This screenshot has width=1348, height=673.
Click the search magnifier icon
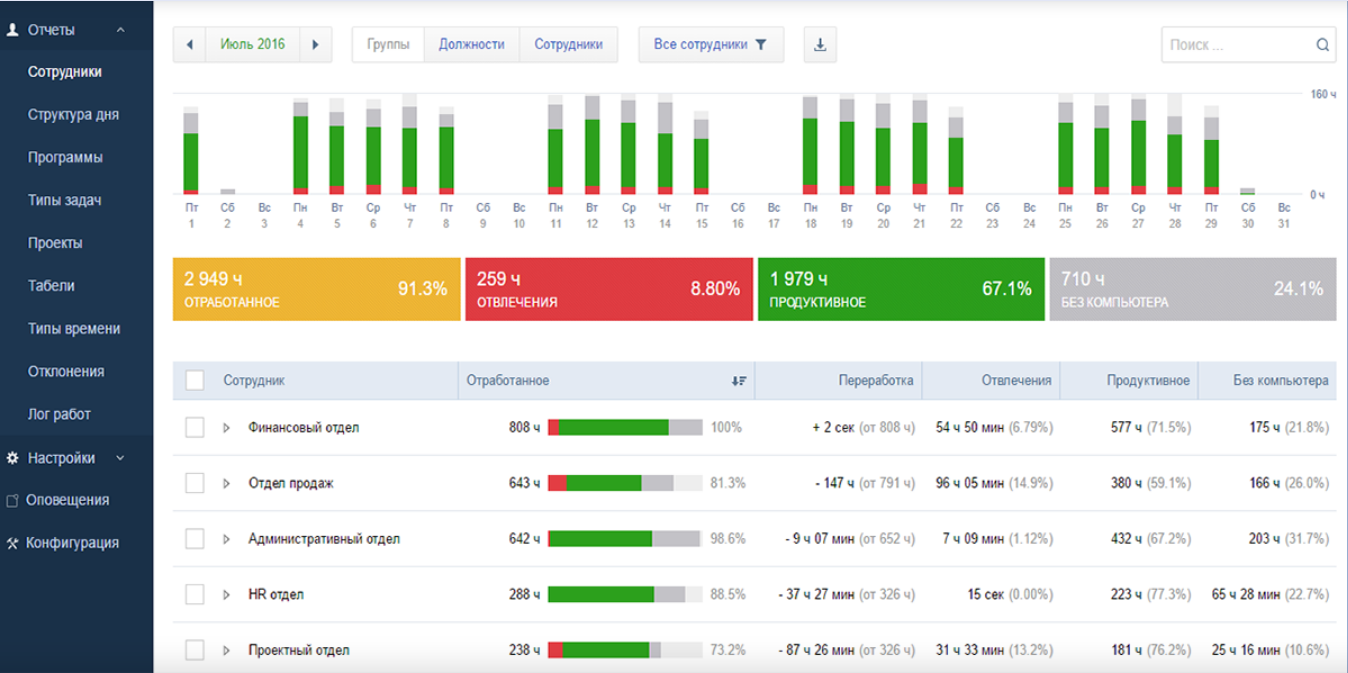coord(1322,45)
